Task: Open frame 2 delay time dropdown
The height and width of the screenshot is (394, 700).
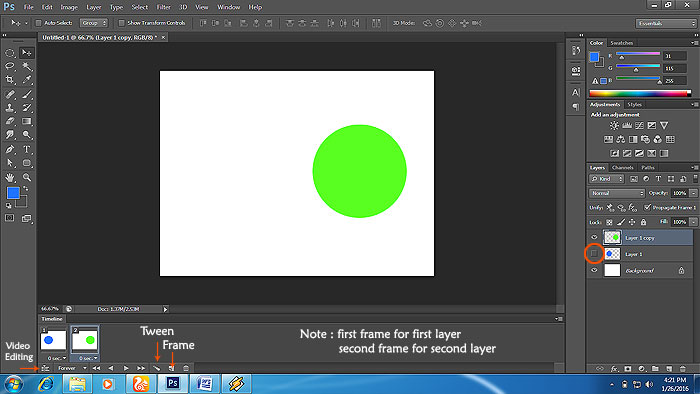Action: [88, 358]
